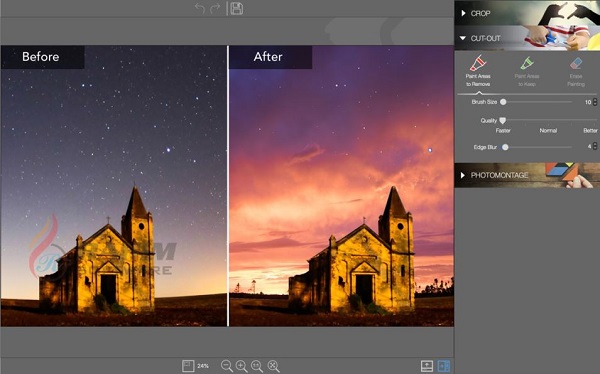Zoom in with the plus magnifier

(242, 366)
